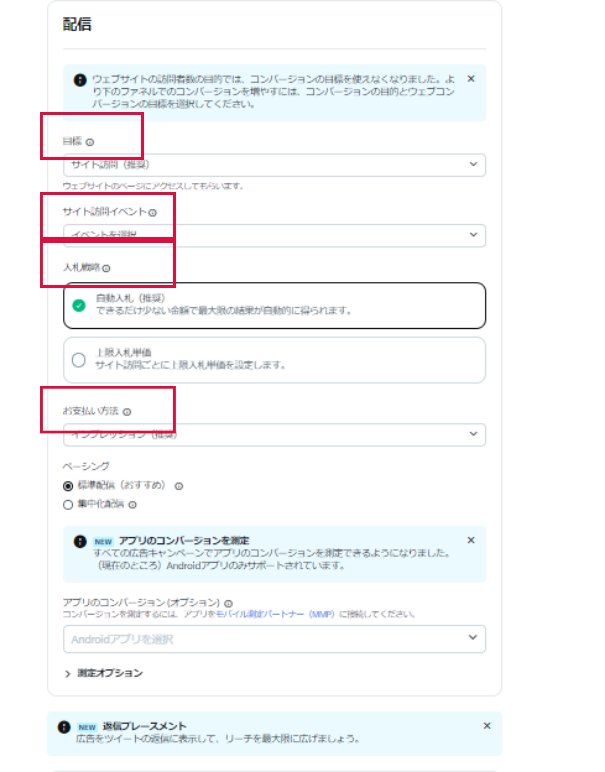Image resolution: width=605 pixels, height=772 pixels.
Task: Click NEW badge in アプリのコンバージョン notice
Action: [x=103, y=542]
